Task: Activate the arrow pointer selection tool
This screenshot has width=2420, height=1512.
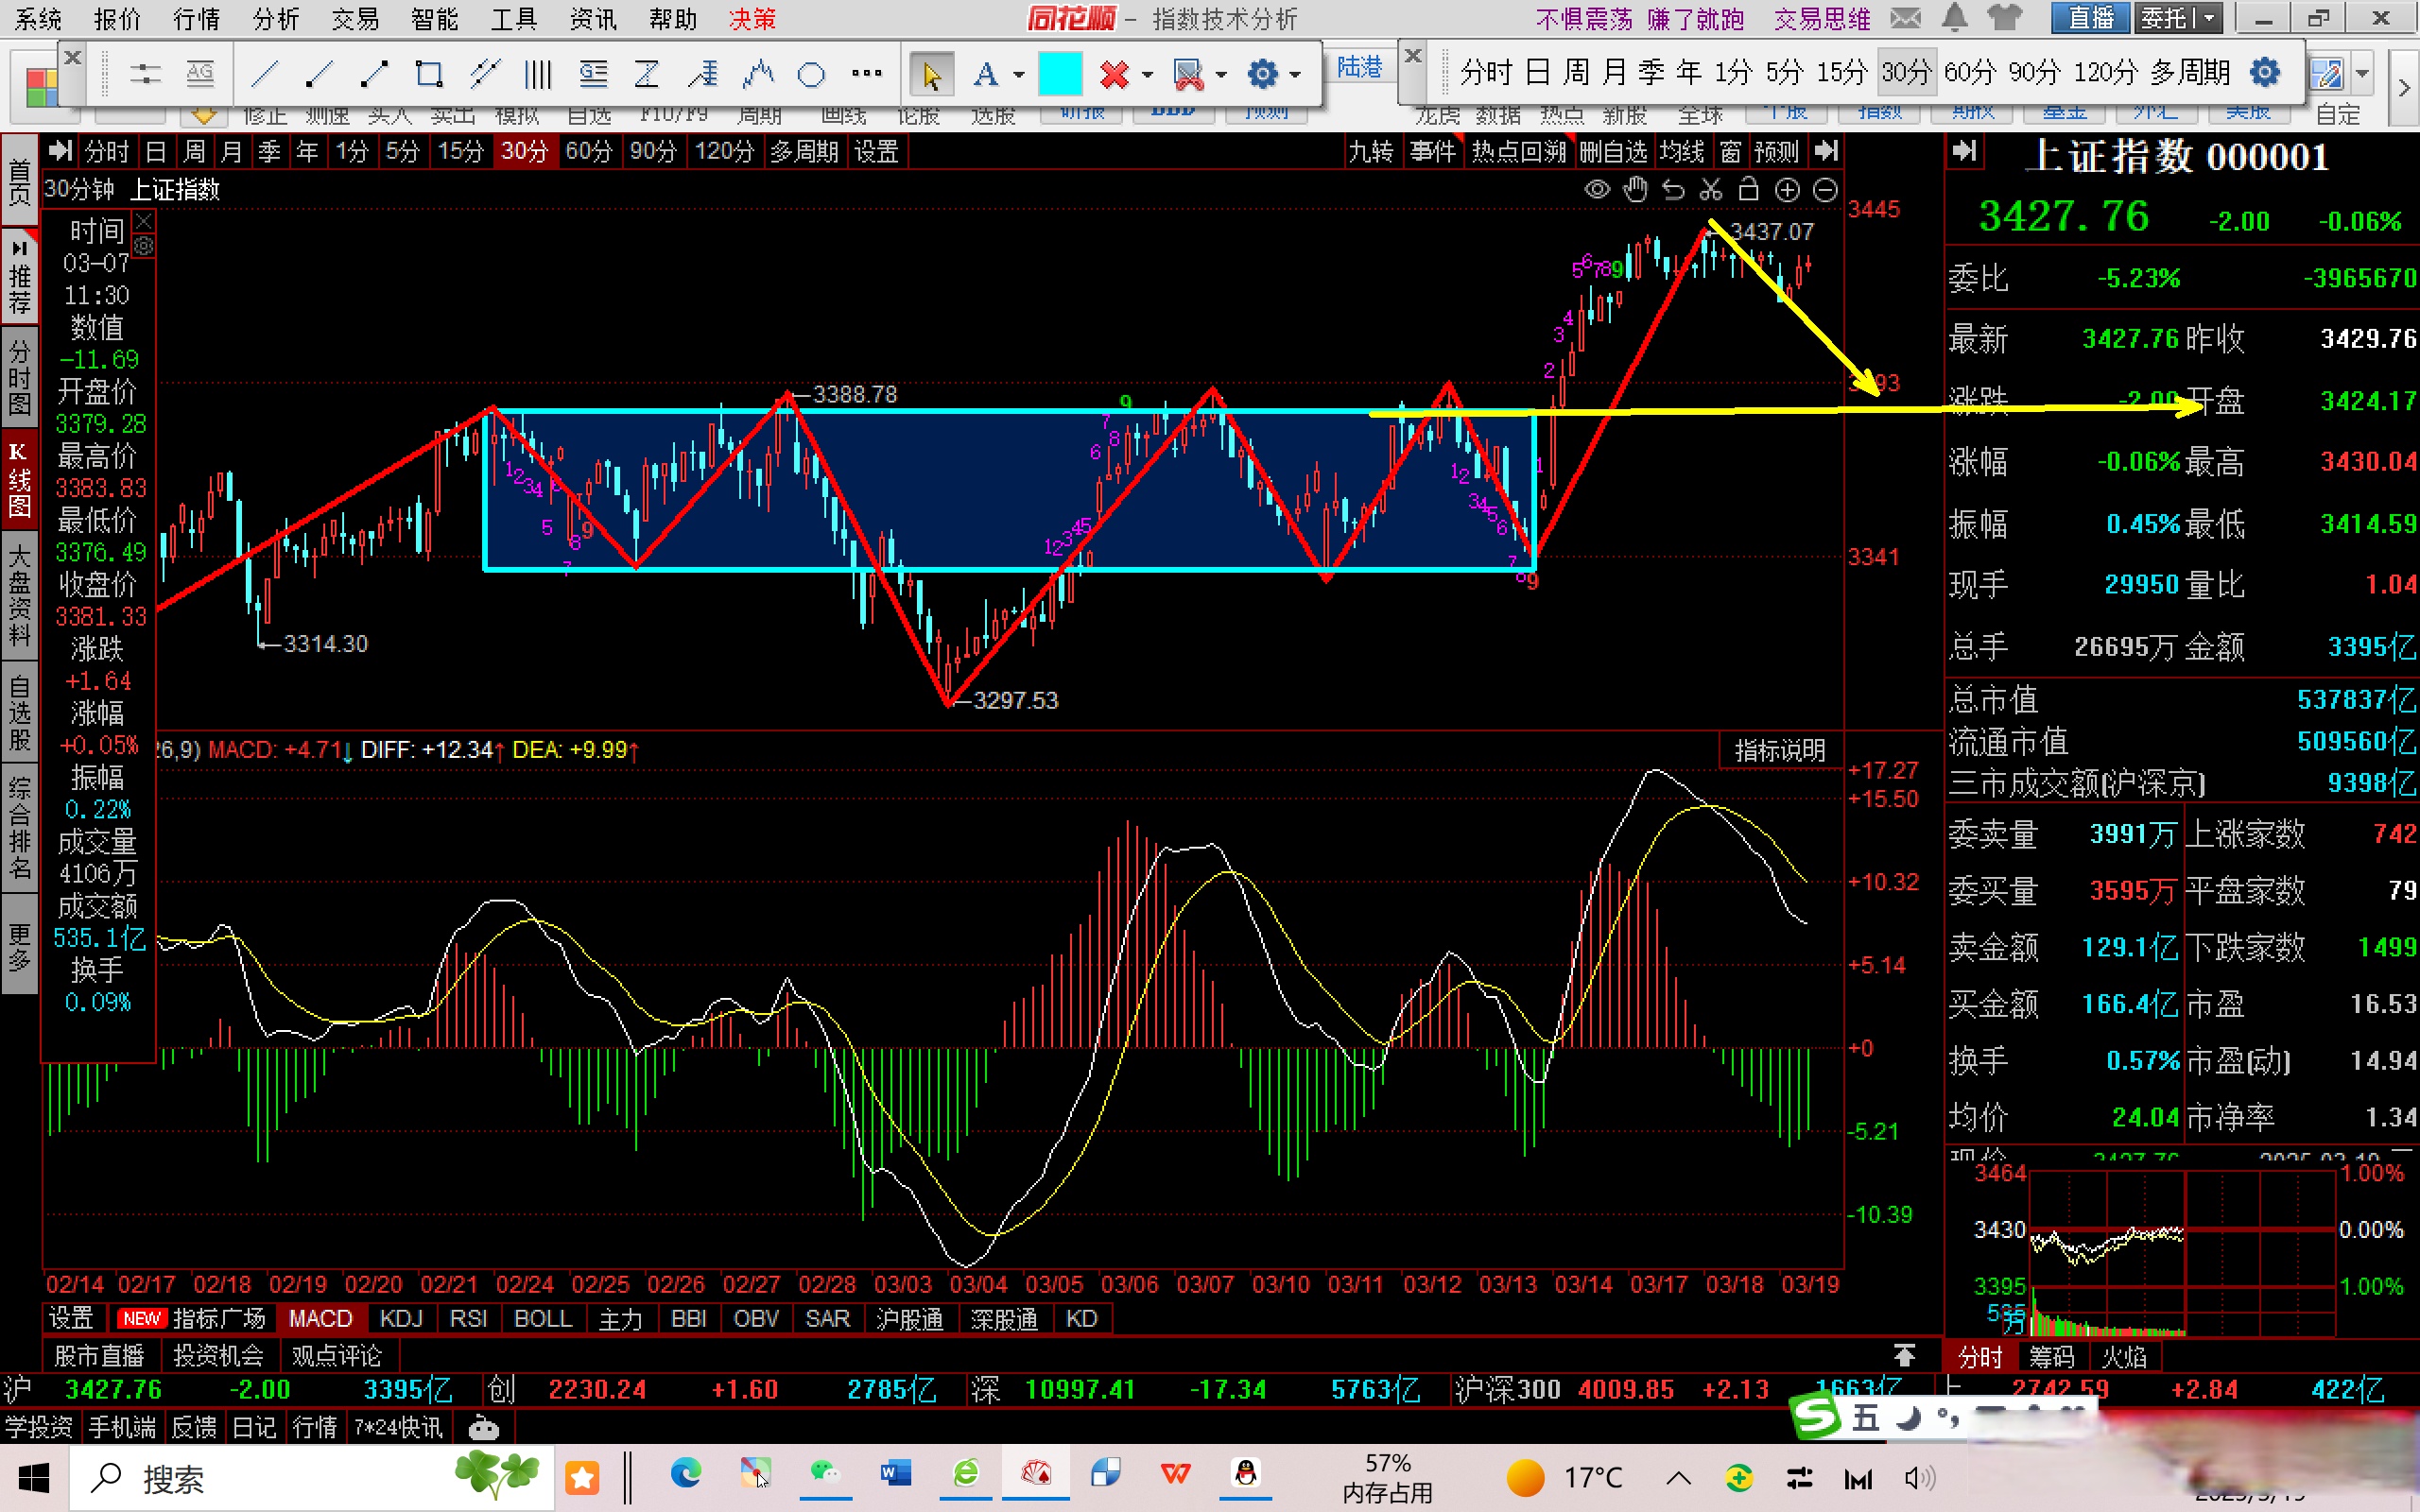Action: [931, 74]
